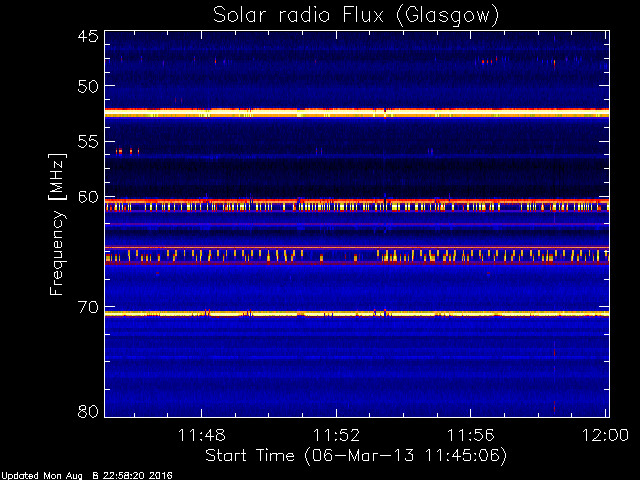Click the pulsed emission band just below 60 MHz
This screenshot has width=640, height=480.
357,205
